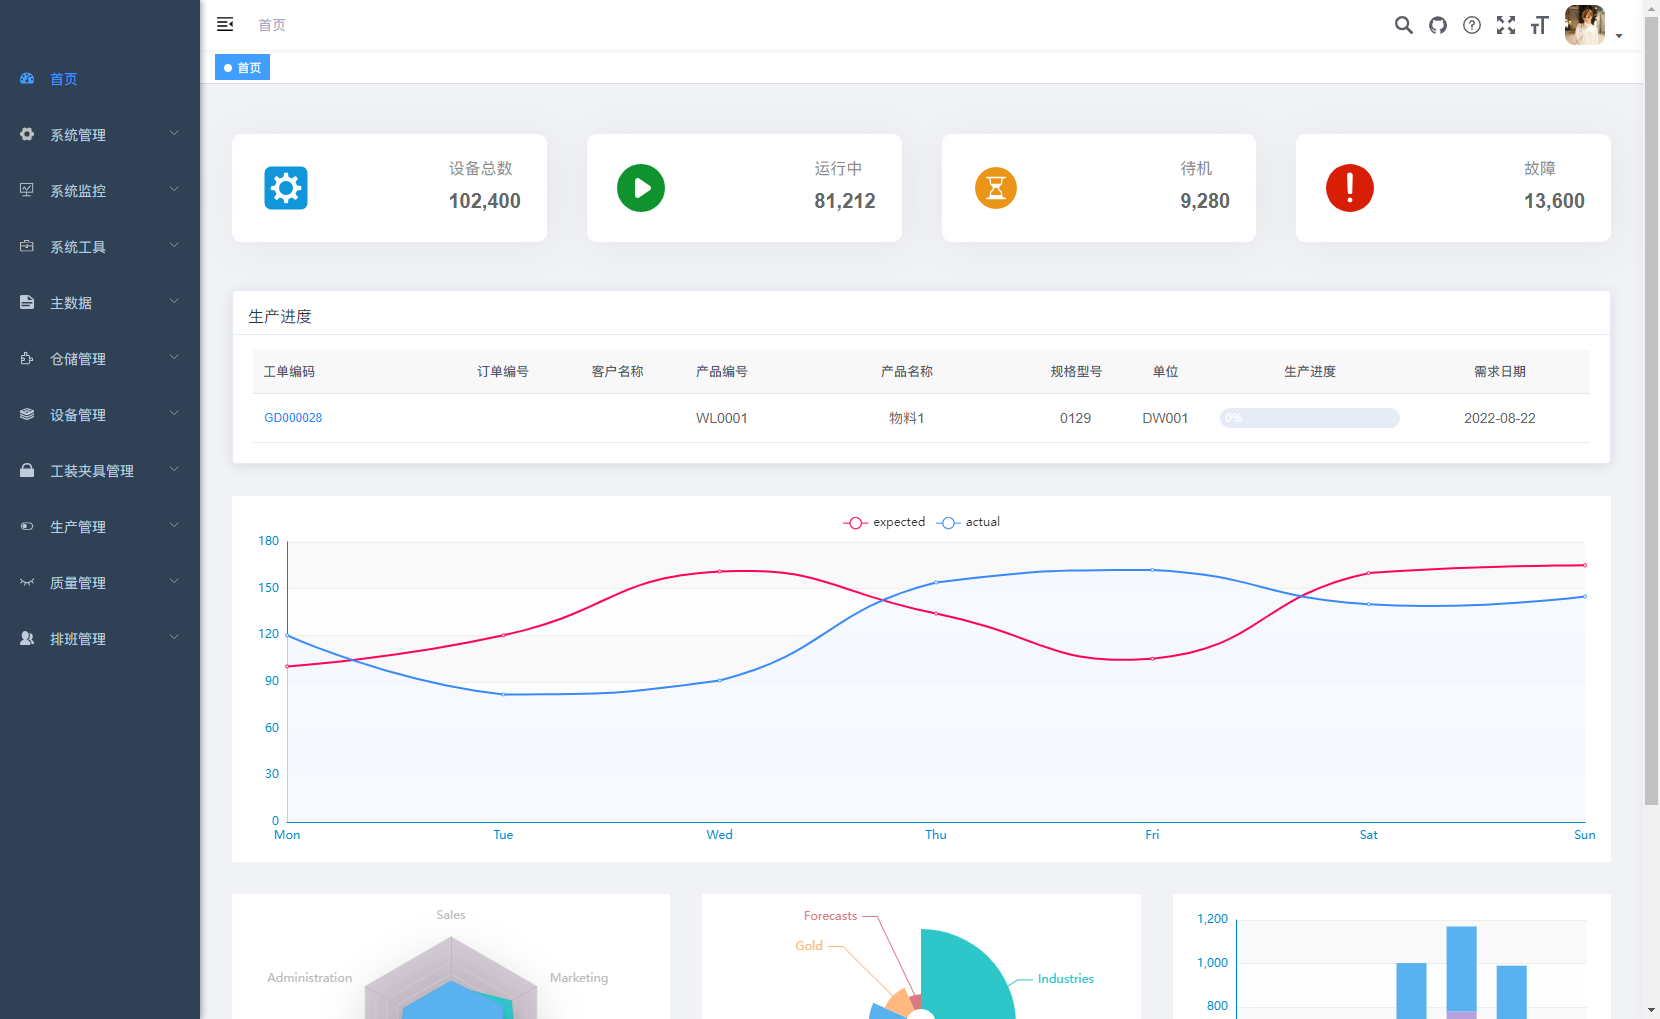Expand the 生产管理 chevron
Screen dimensions: 1660x1019
tap(174, 525)
